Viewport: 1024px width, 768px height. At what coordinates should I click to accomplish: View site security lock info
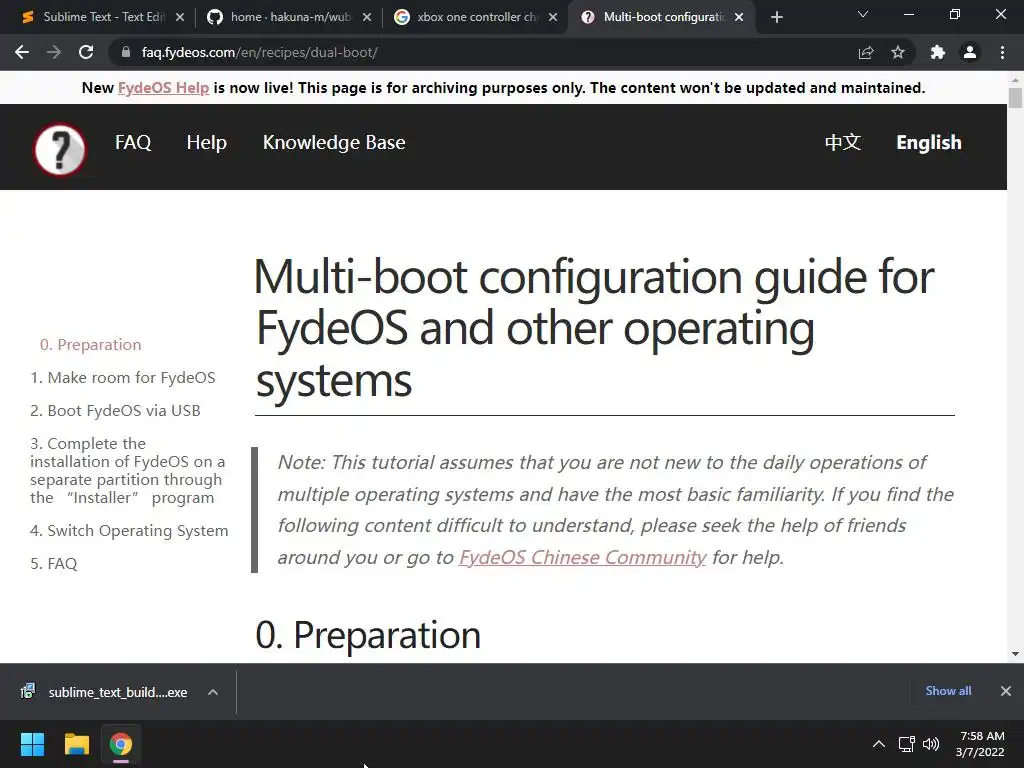(x=126, y=52)
